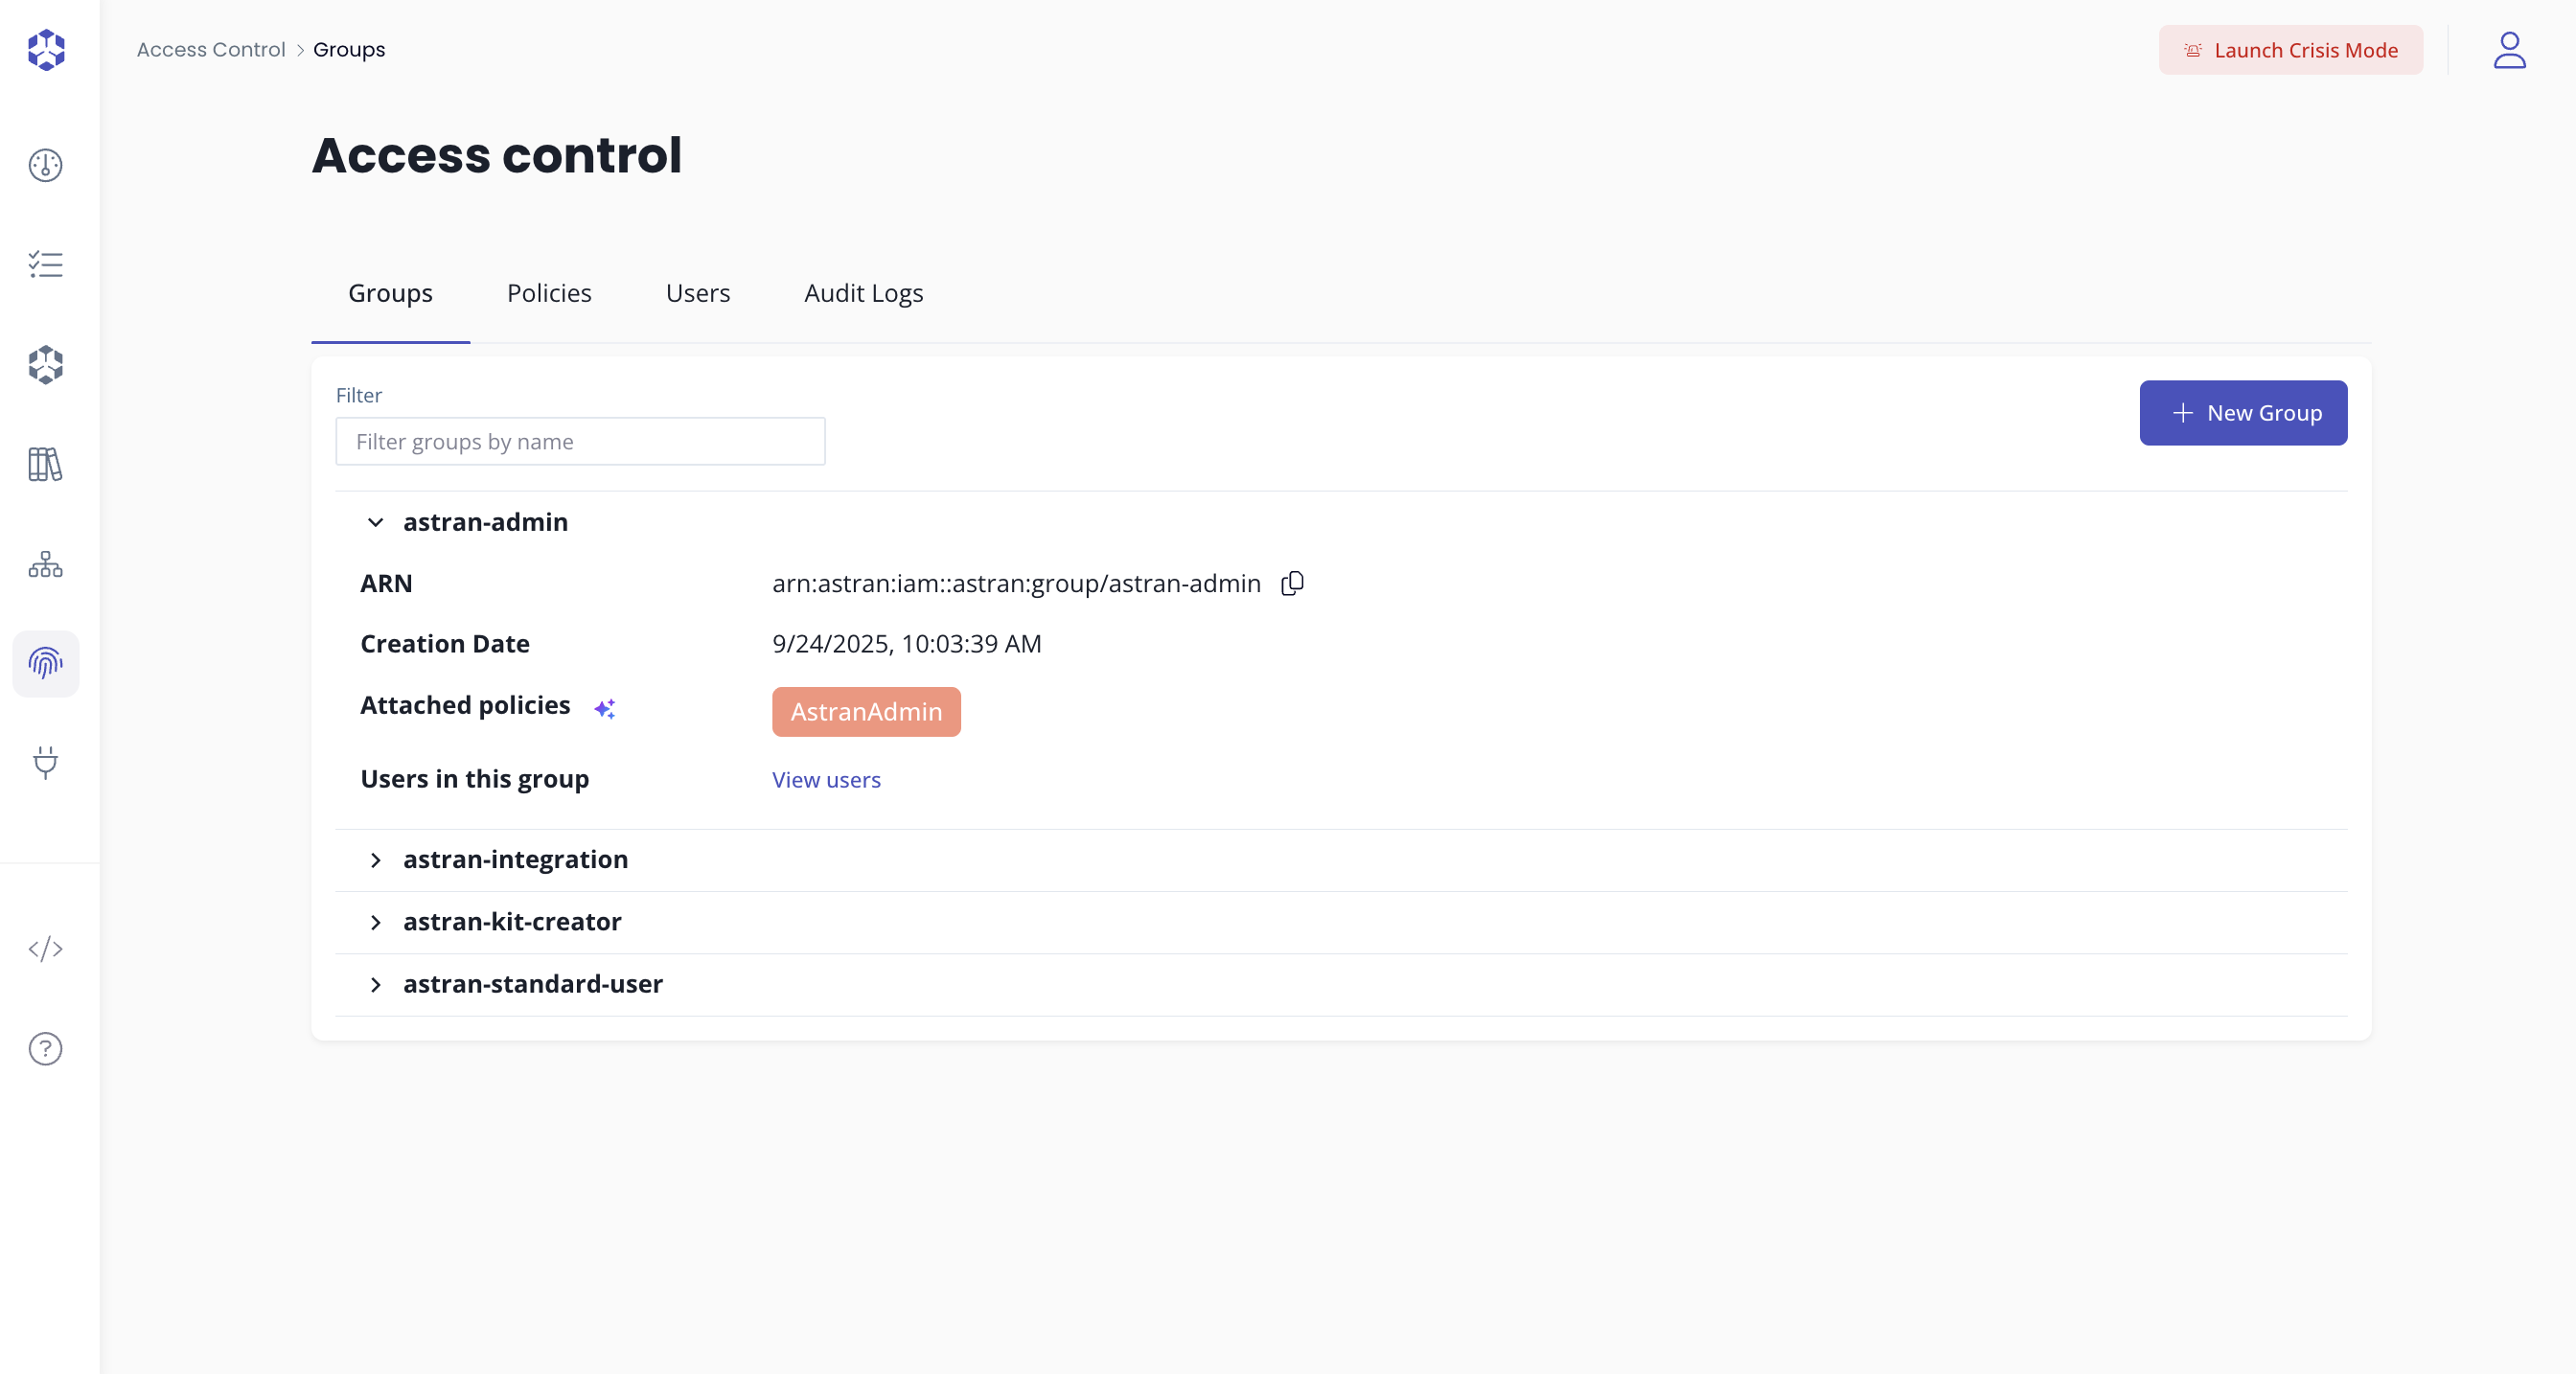Open the org hierarchy icon in sidebar
The image size is (2576, 1374).
[46, 564]
